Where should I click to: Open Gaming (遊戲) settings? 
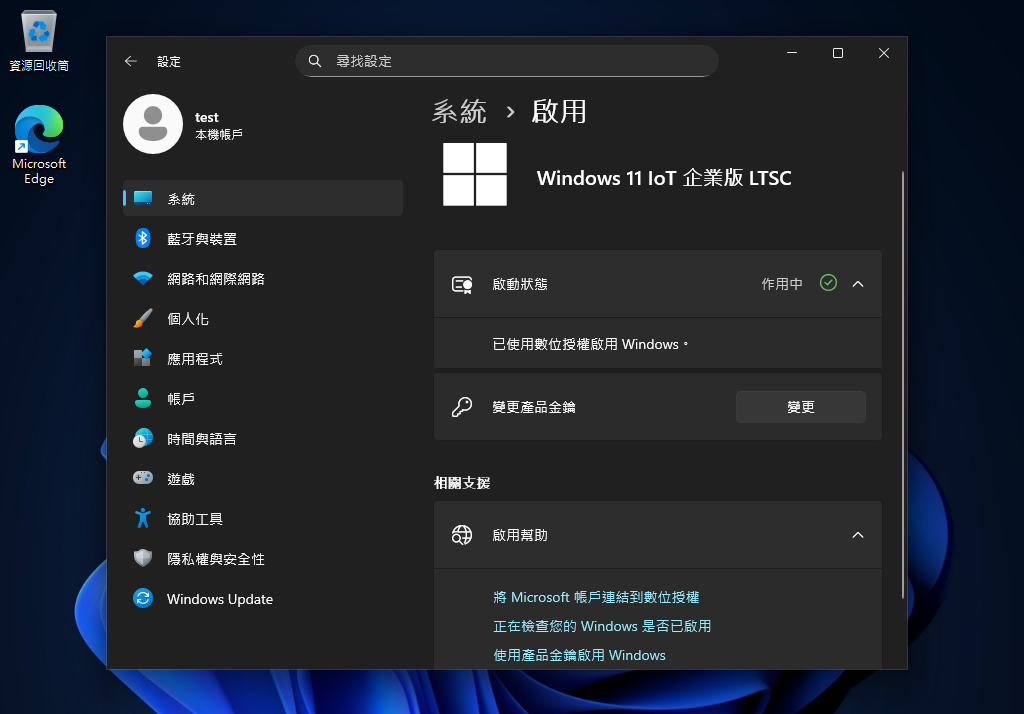pos(181,479)
